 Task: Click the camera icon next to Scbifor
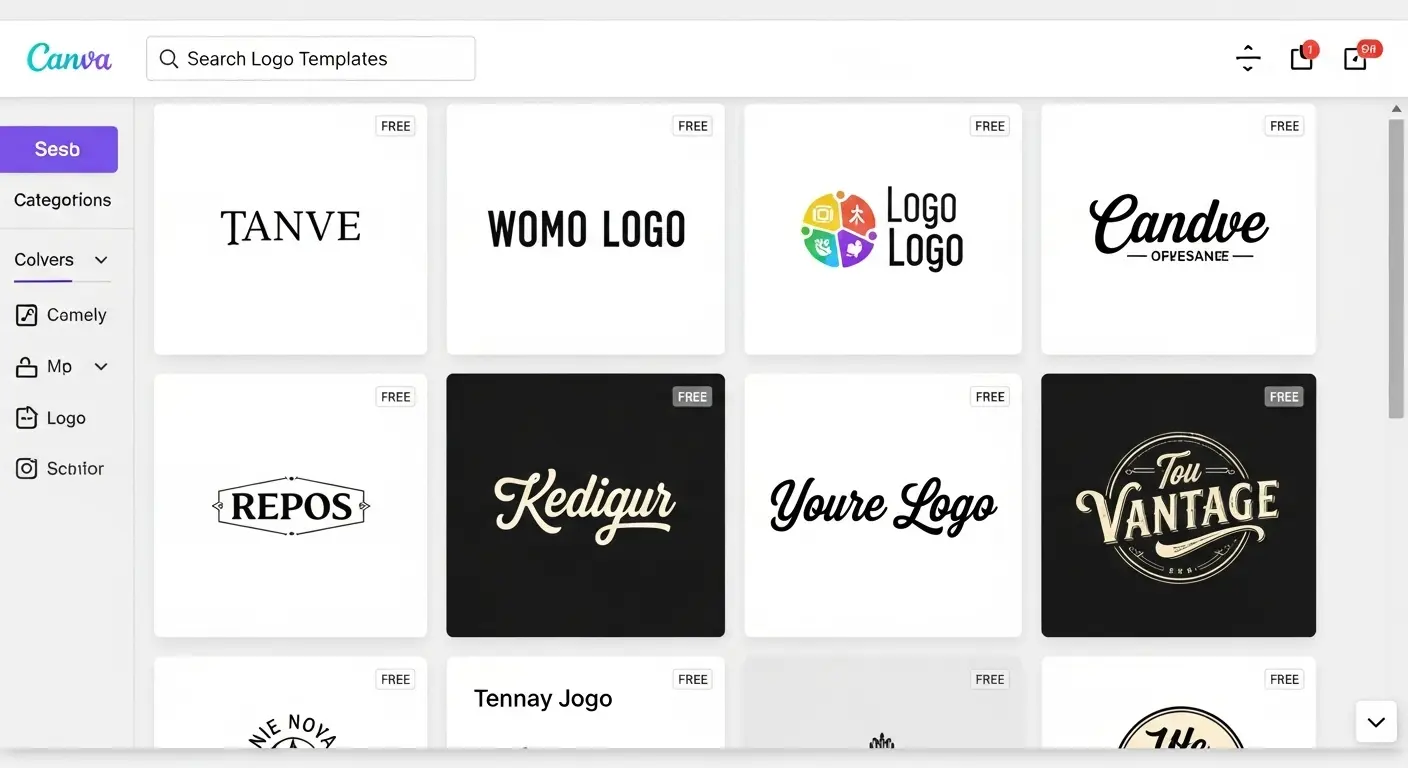tap(27, 468)
